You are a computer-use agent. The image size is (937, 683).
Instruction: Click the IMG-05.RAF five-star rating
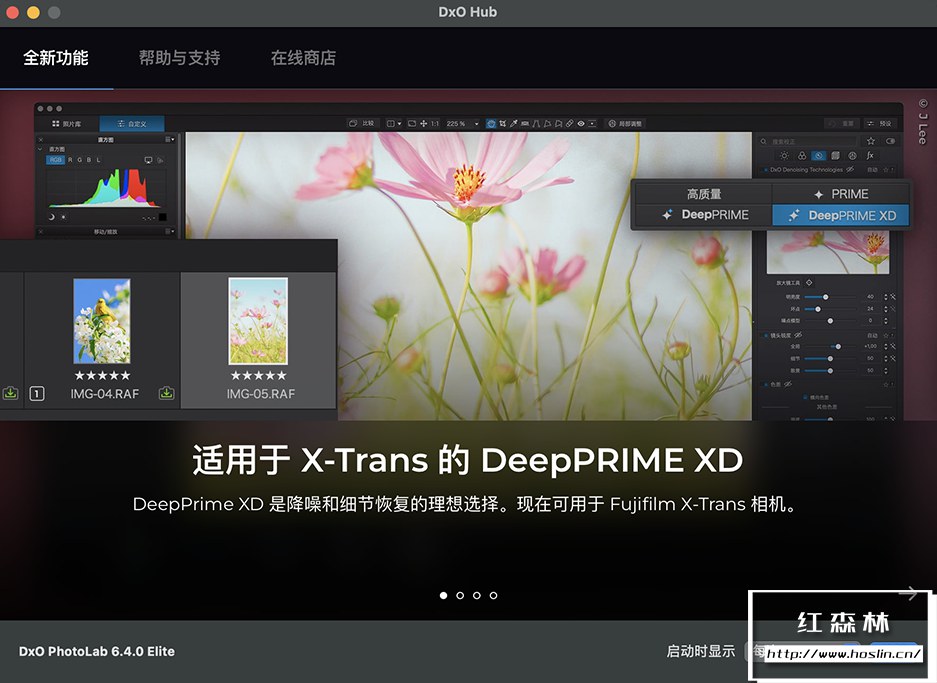258,375
